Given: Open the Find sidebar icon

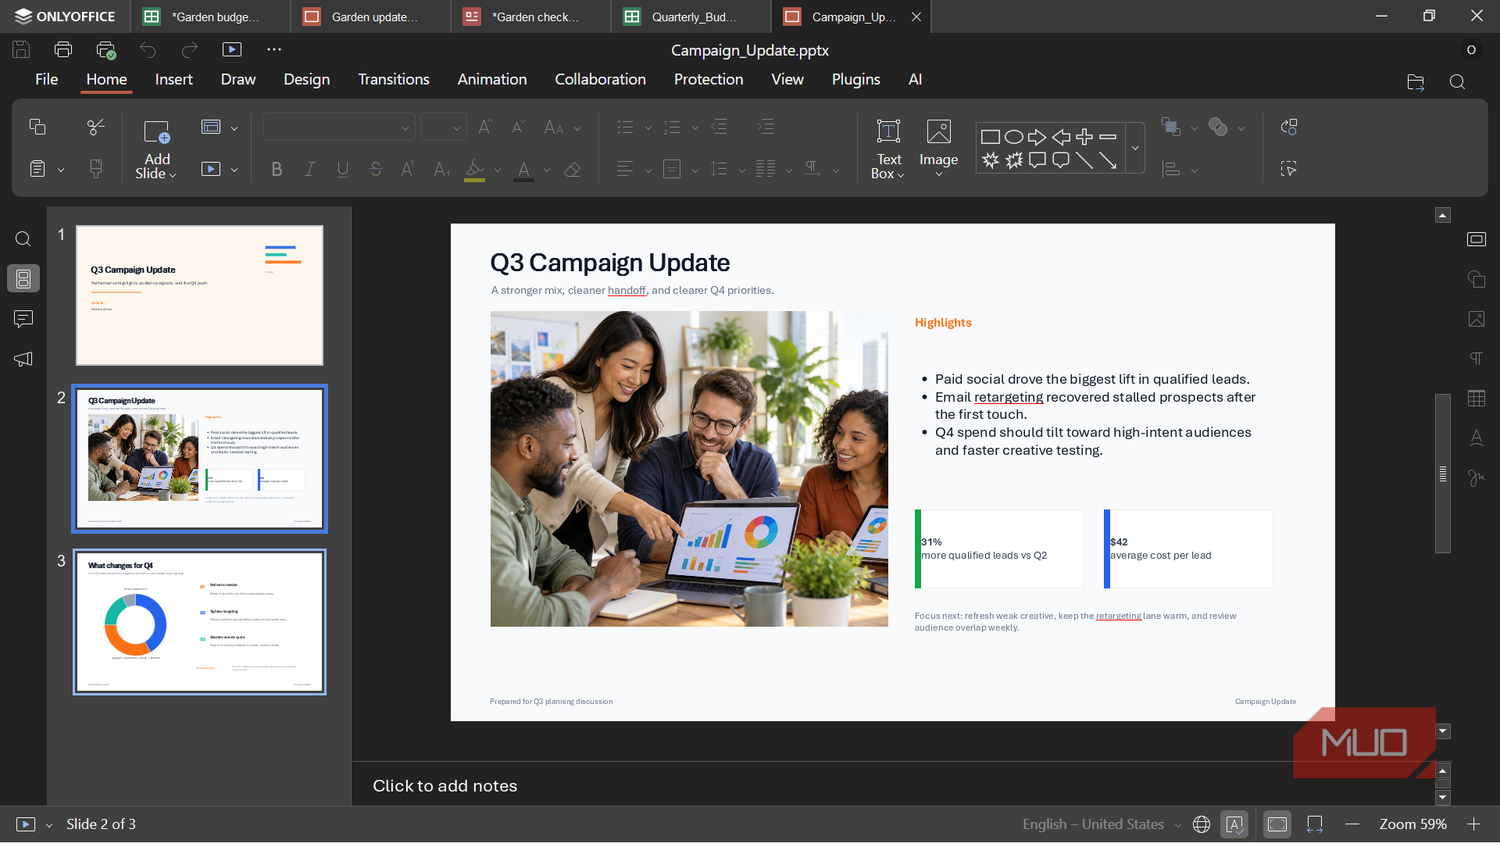Looking at the screenshot, I should click(23, 239).
